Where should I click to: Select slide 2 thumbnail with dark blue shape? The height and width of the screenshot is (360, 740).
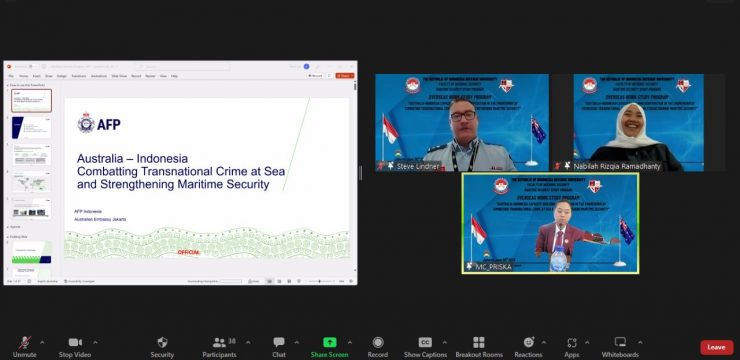click(x=32, y=127)
